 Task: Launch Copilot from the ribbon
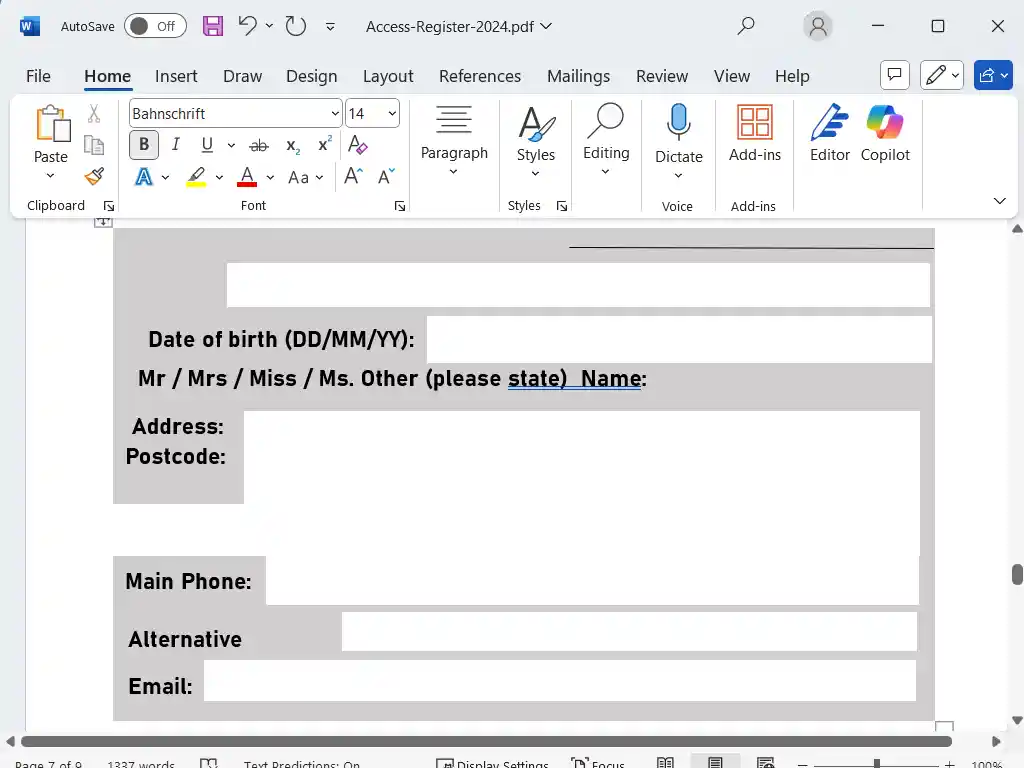point(885,133)
